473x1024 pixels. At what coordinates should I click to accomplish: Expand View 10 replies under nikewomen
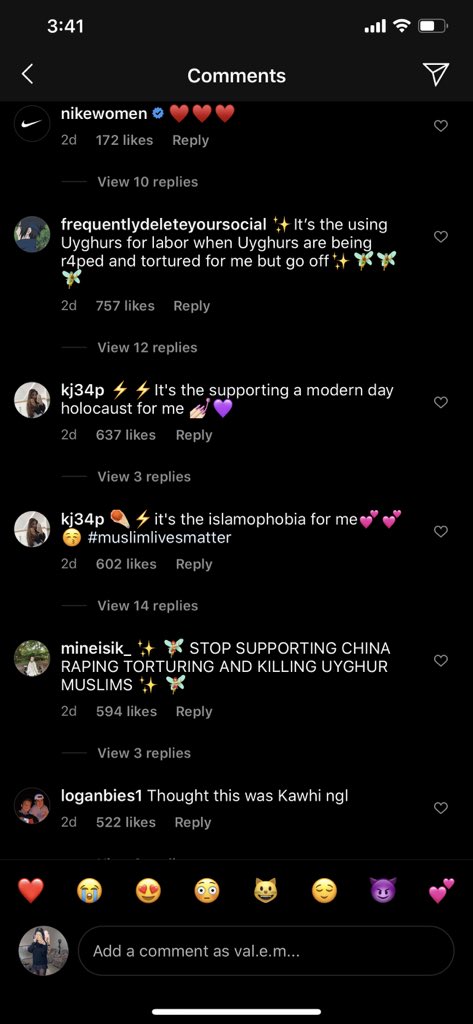(x=148, y=182)
